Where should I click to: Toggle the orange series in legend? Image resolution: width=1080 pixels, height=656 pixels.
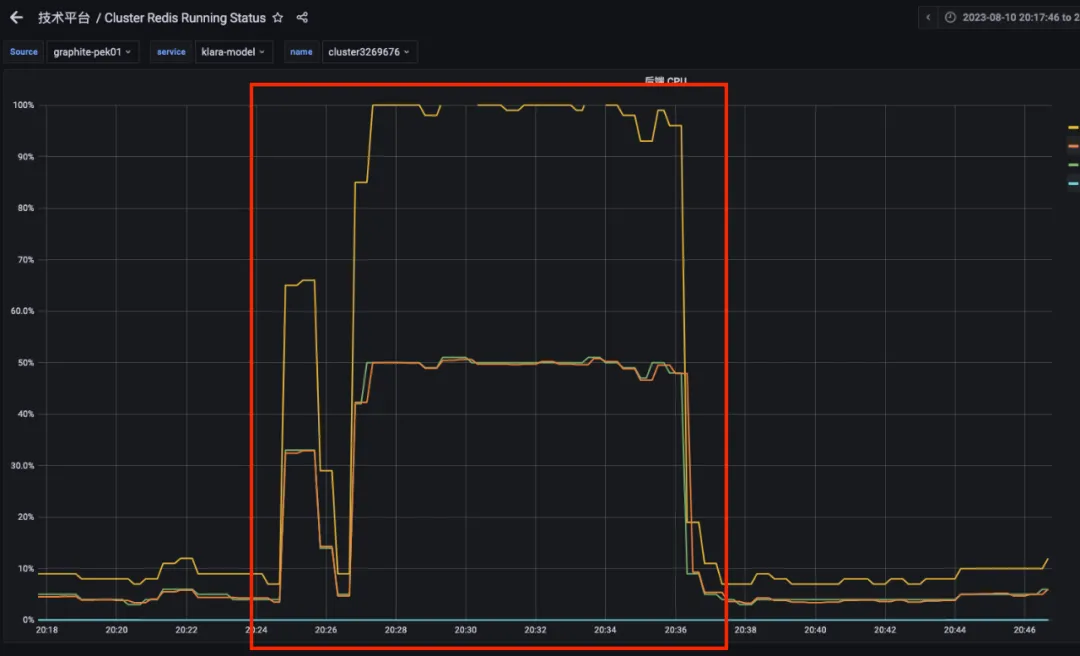[x=1073, y=146]
